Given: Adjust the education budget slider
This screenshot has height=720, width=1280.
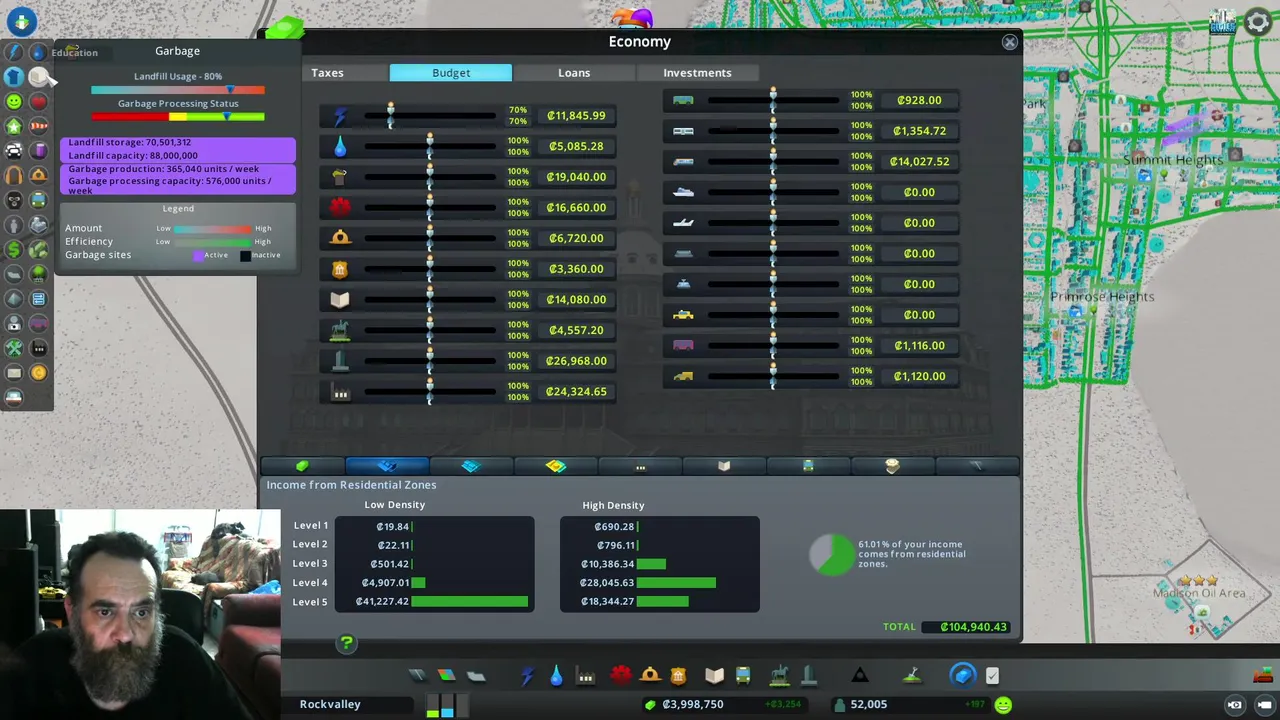Looking at the screenshot, I should 430,299.
